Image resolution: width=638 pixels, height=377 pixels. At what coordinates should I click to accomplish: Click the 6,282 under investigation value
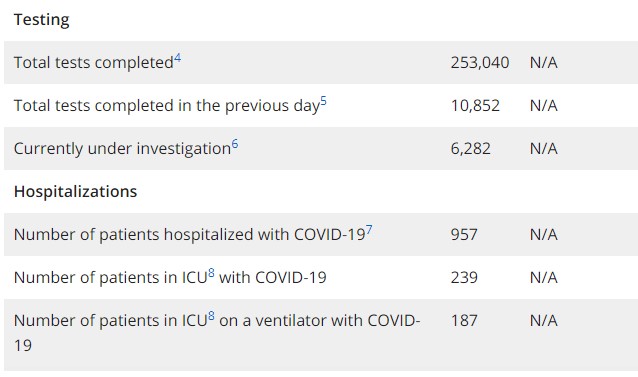click(470, 148)
